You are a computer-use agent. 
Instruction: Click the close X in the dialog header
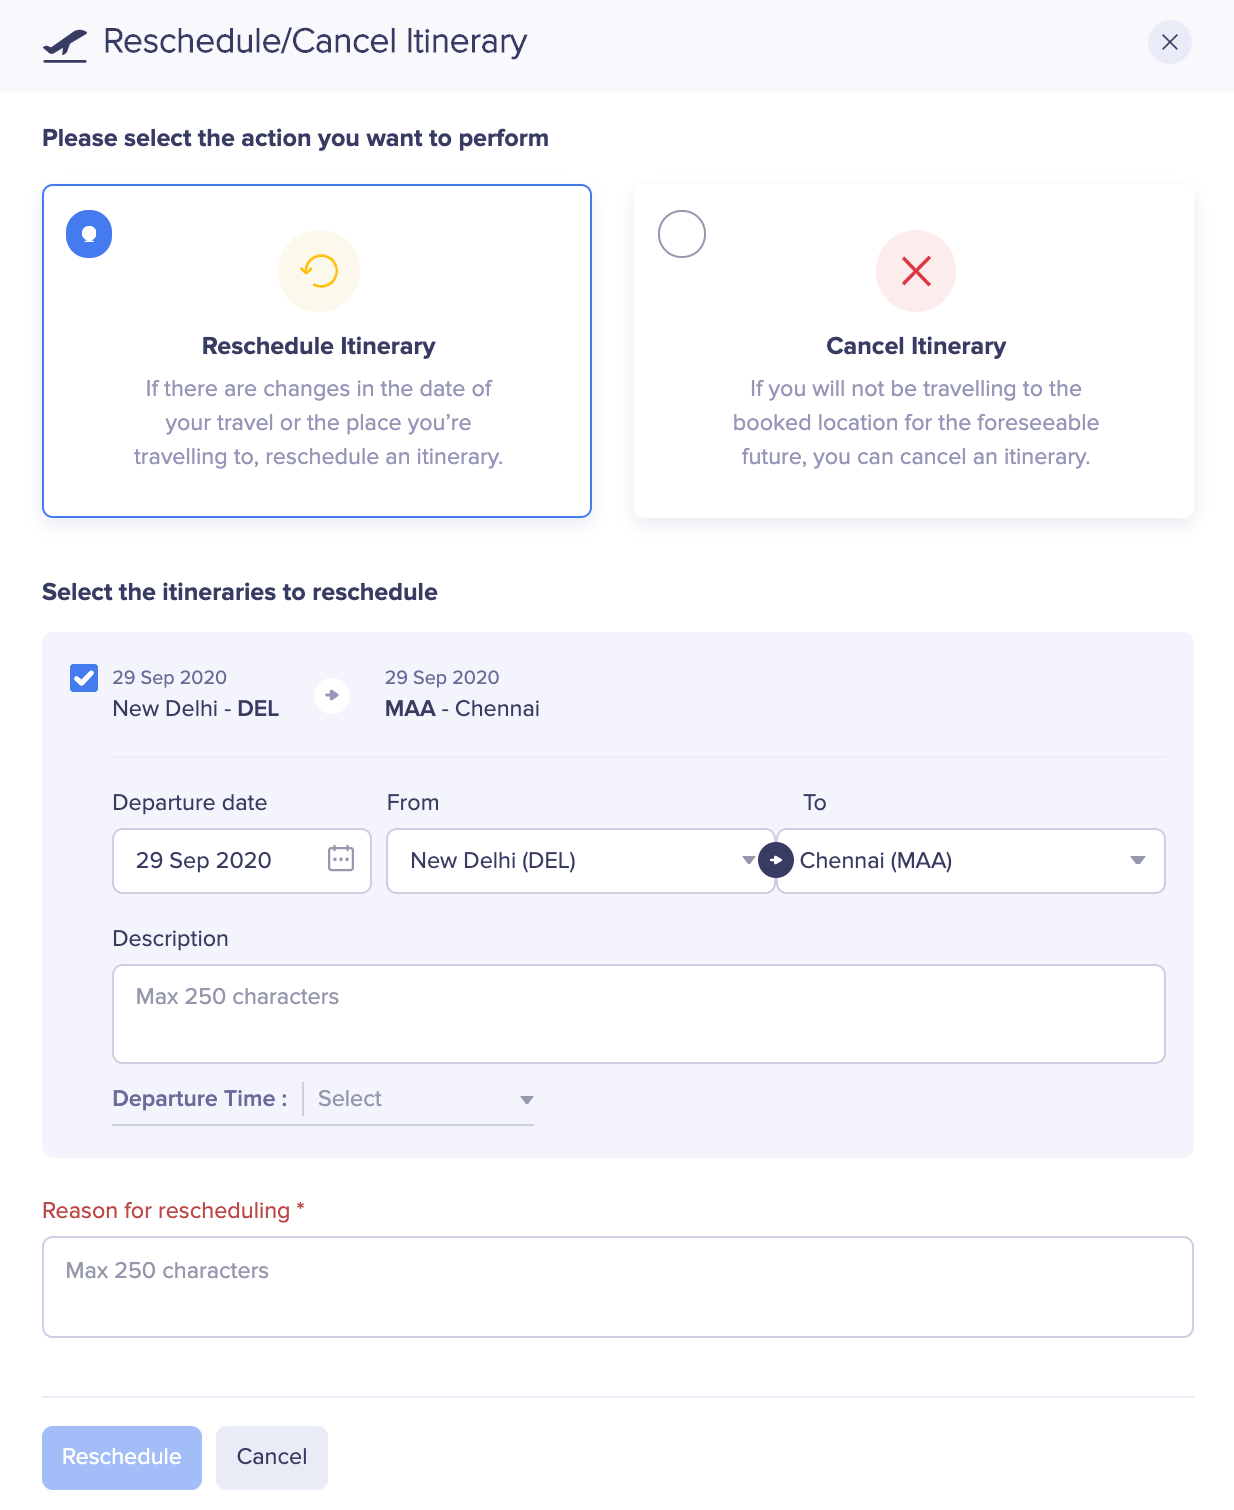[1169, 42]
